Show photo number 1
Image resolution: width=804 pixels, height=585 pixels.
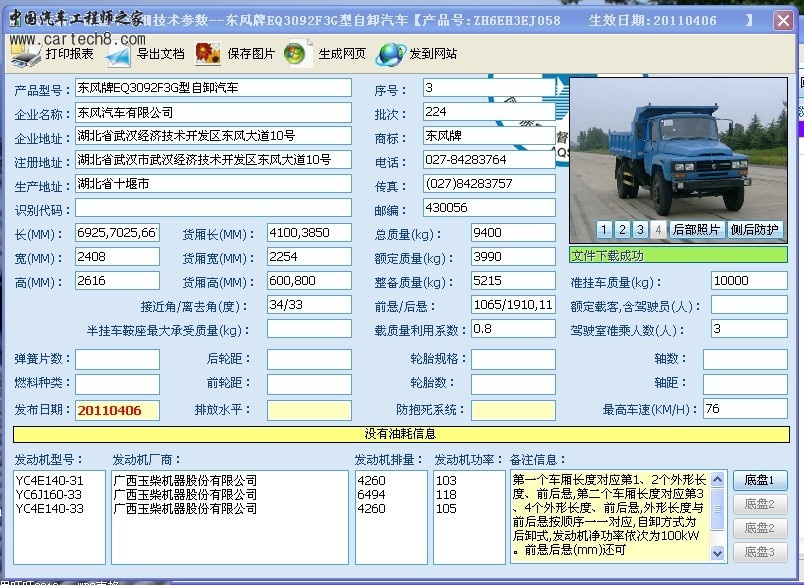click(x=604, y=230)
